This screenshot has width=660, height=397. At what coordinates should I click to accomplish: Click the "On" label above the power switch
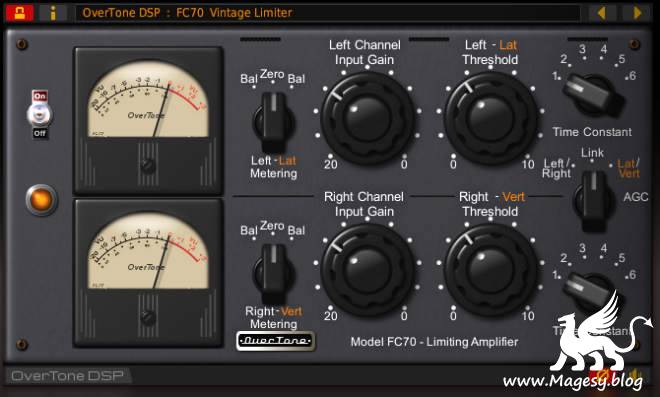(x=40, y=96)
